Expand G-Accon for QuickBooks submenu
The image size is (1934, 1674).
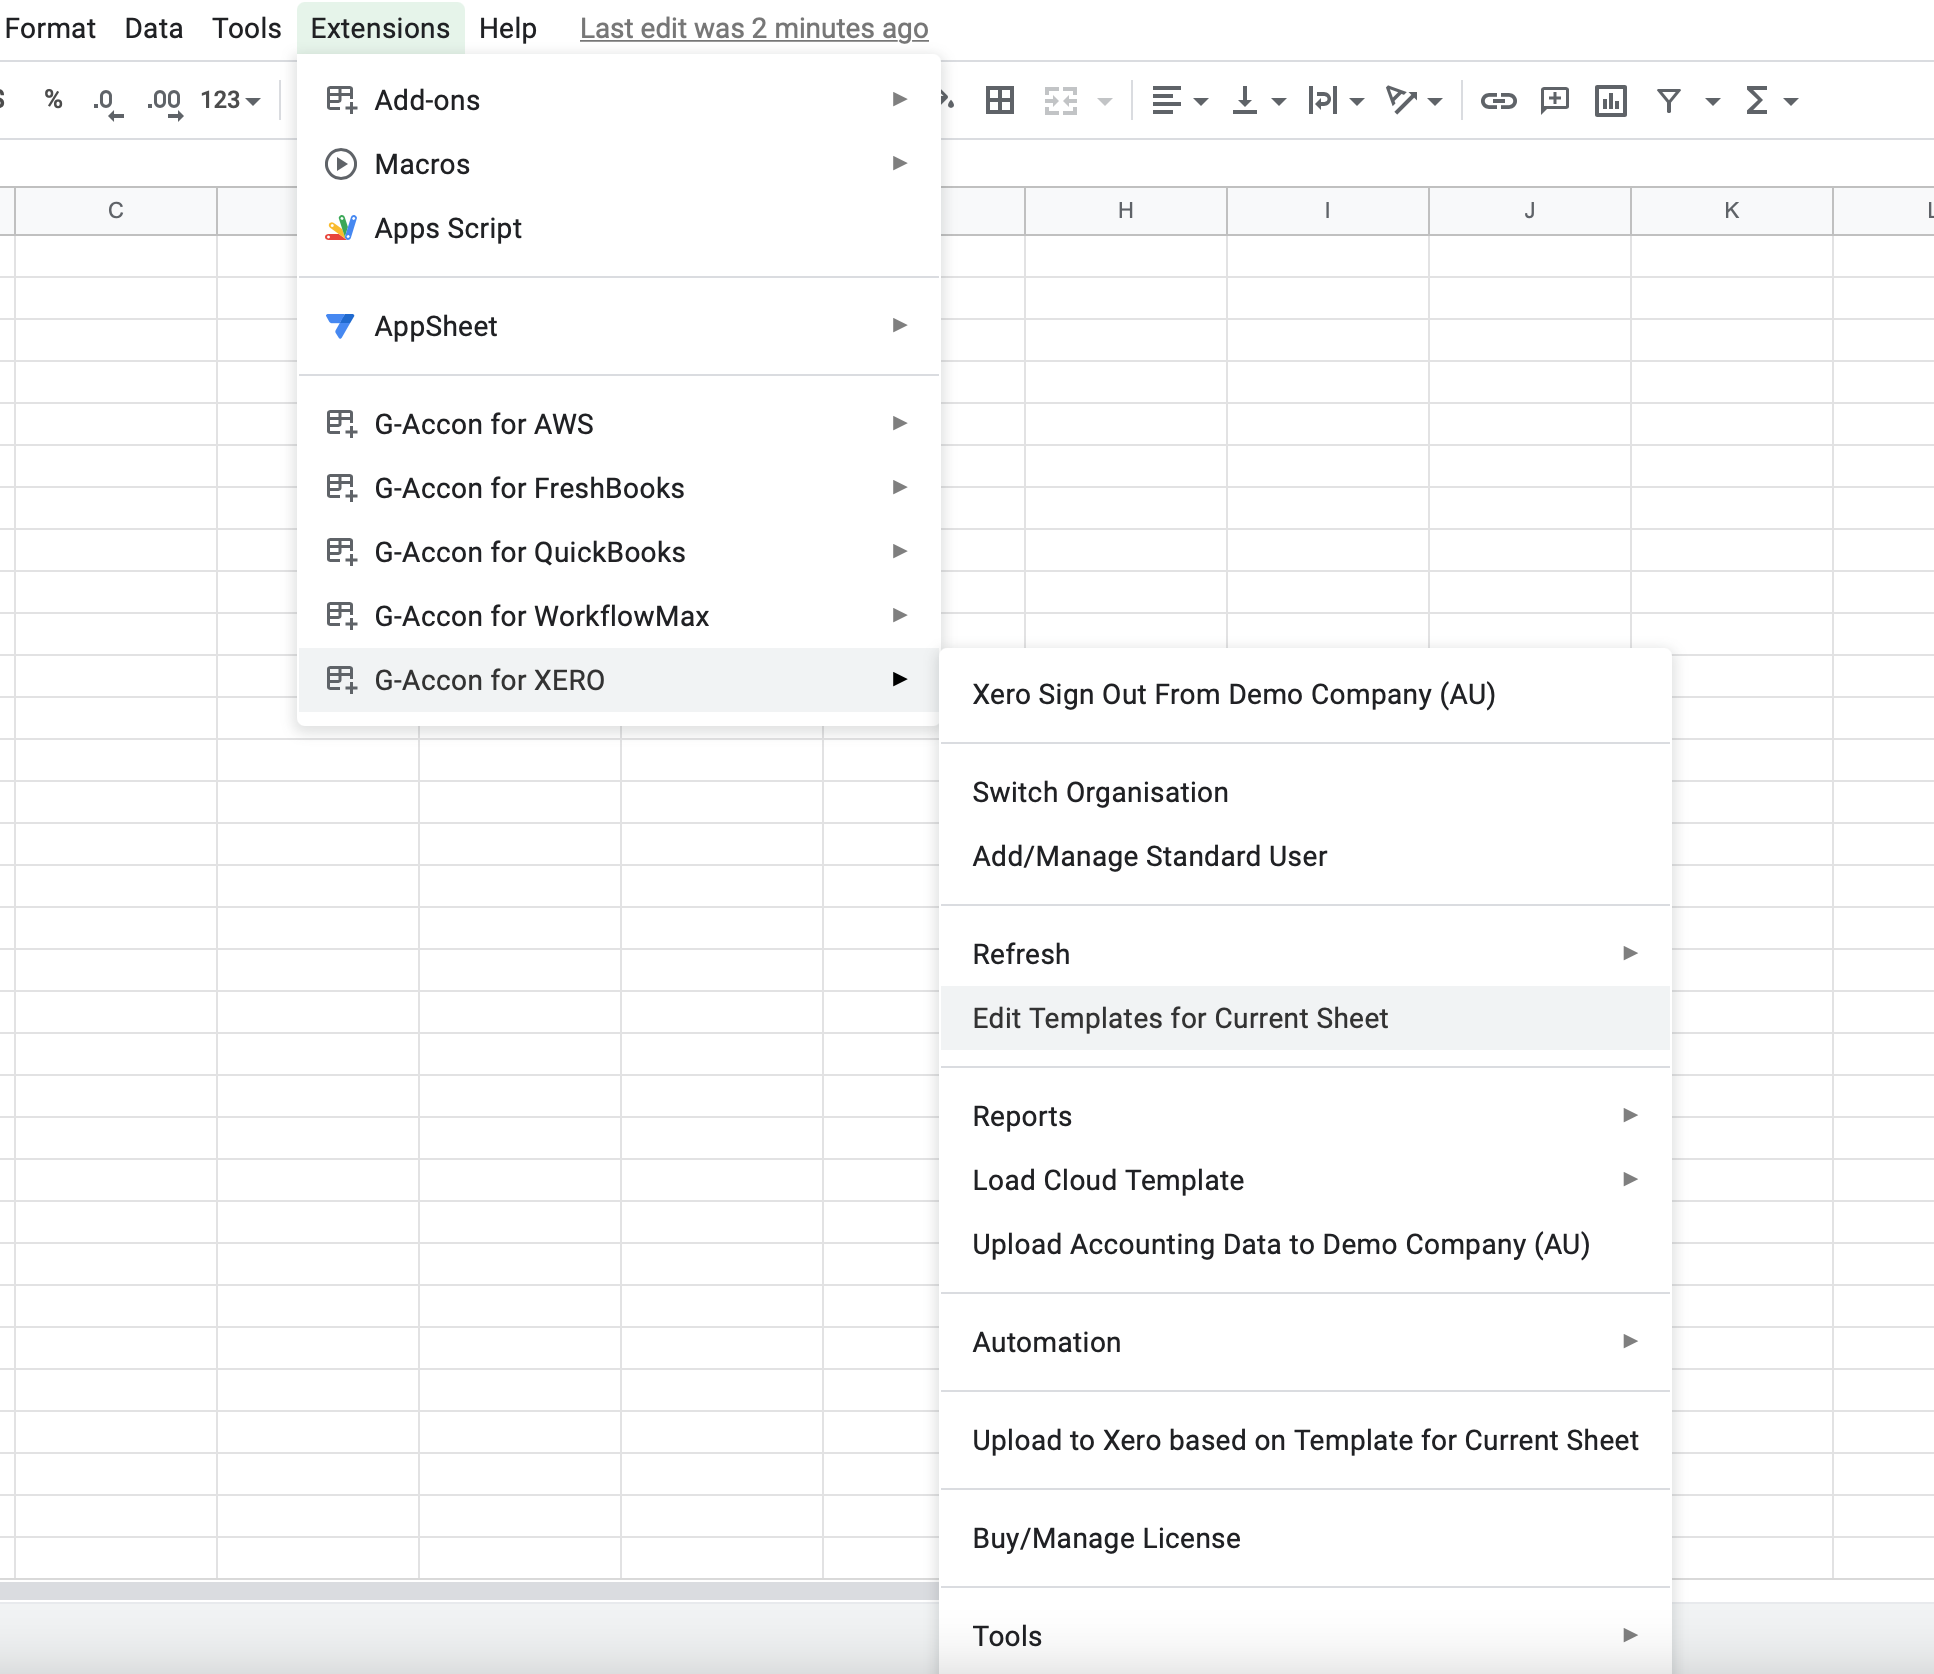point(619,552)
